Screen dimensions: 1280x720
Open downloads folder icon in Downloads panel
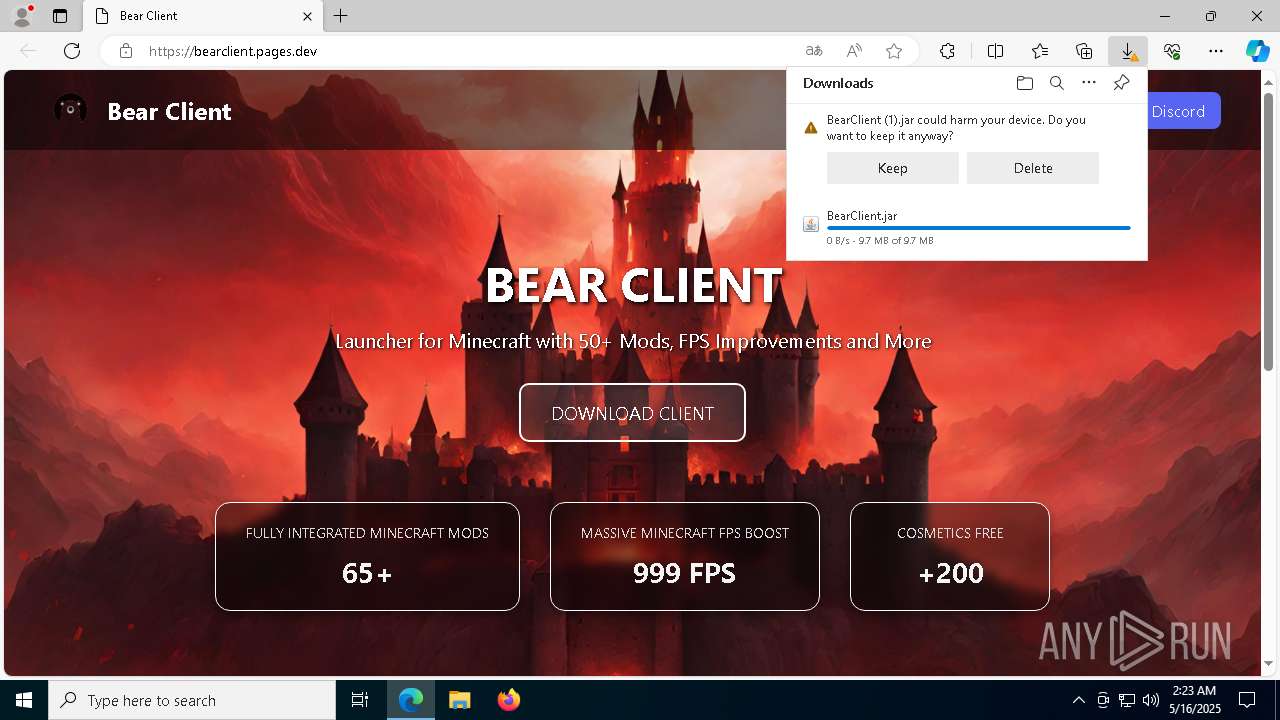tap(1025, 83)
